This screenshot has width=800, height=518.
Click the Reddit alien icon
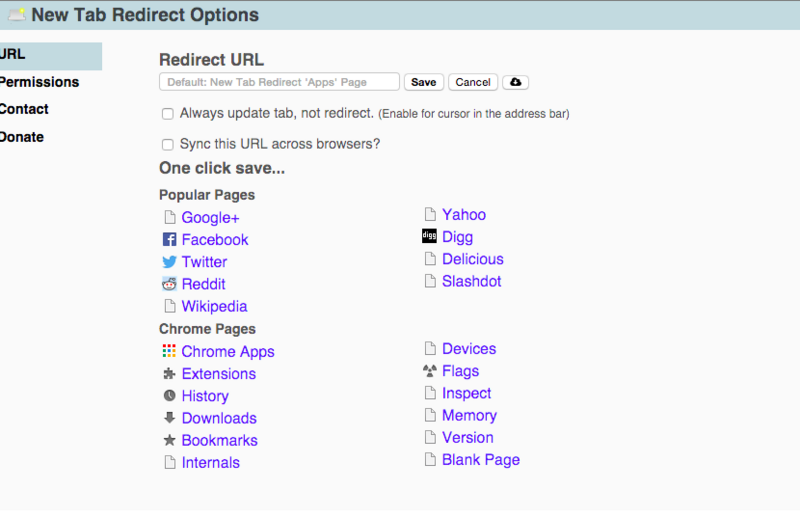[x=169, y=284]
